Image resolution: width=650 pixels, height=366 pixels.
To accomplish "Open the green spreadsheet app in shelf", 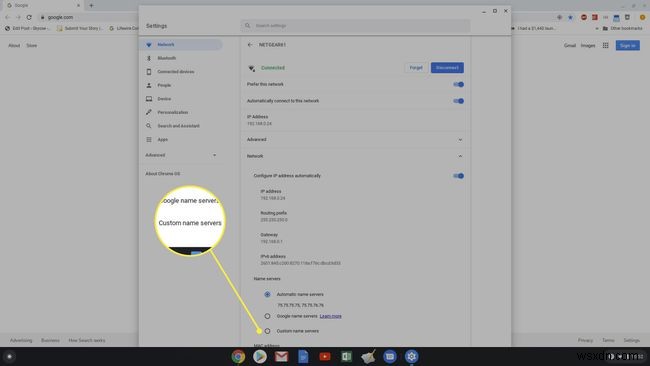I will 347,356.
